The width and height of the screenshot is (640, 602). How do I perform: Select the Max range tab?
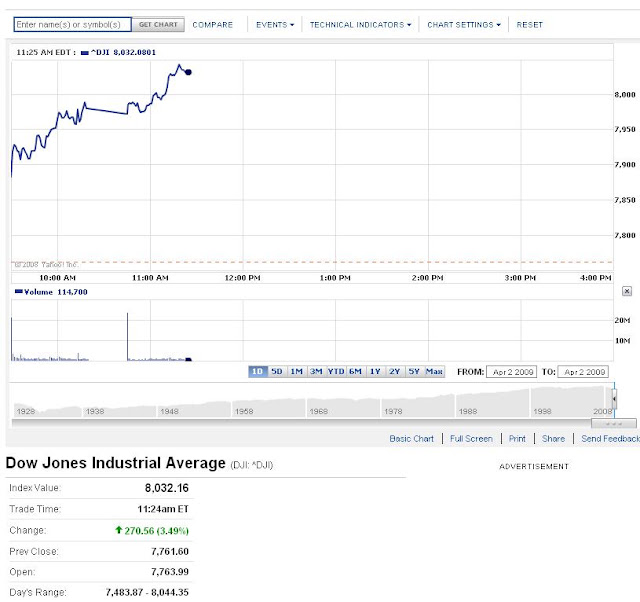point(434,371)
